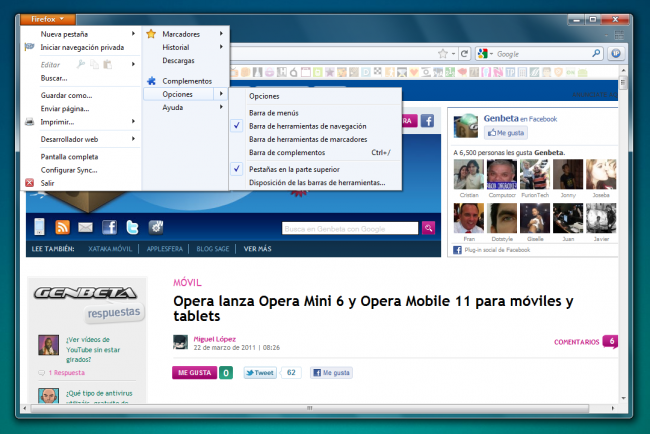Click the mobile phone icon on Genbeta bar

39,227
